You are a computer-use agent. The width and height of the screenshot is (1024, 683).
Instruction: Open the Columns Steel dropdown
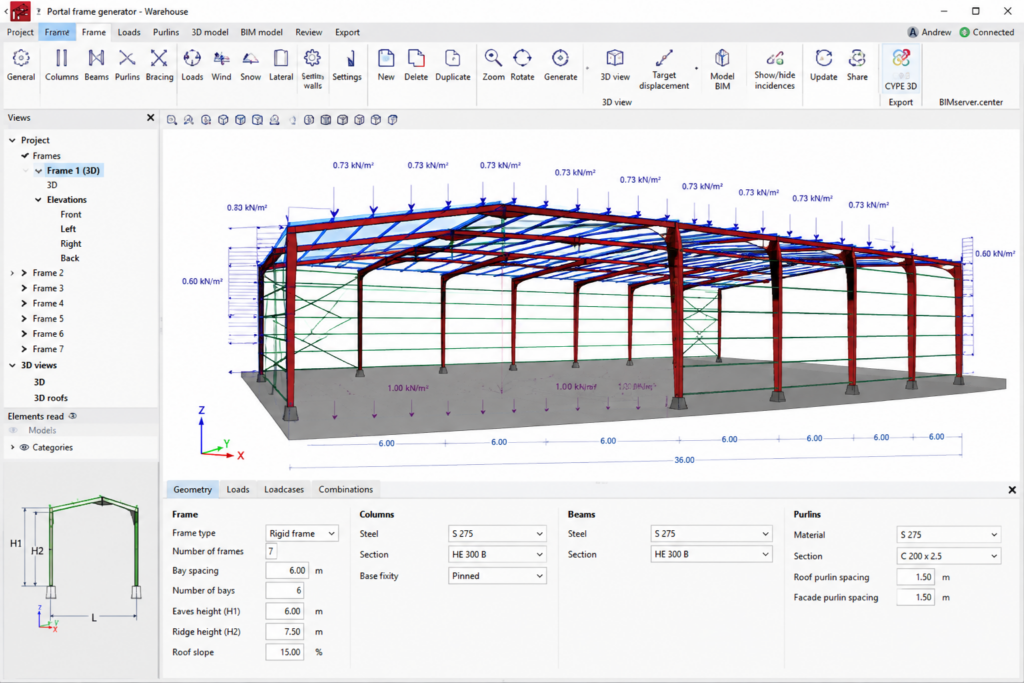coord(497,533)
